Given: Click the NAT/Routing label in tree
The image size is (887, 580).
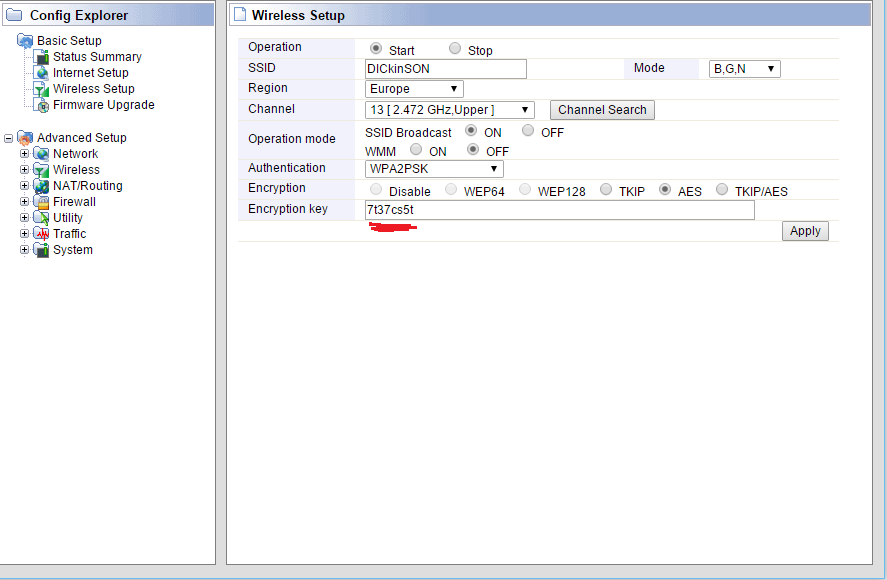Looking at the screenshot, I should click(x=88, y=186).
